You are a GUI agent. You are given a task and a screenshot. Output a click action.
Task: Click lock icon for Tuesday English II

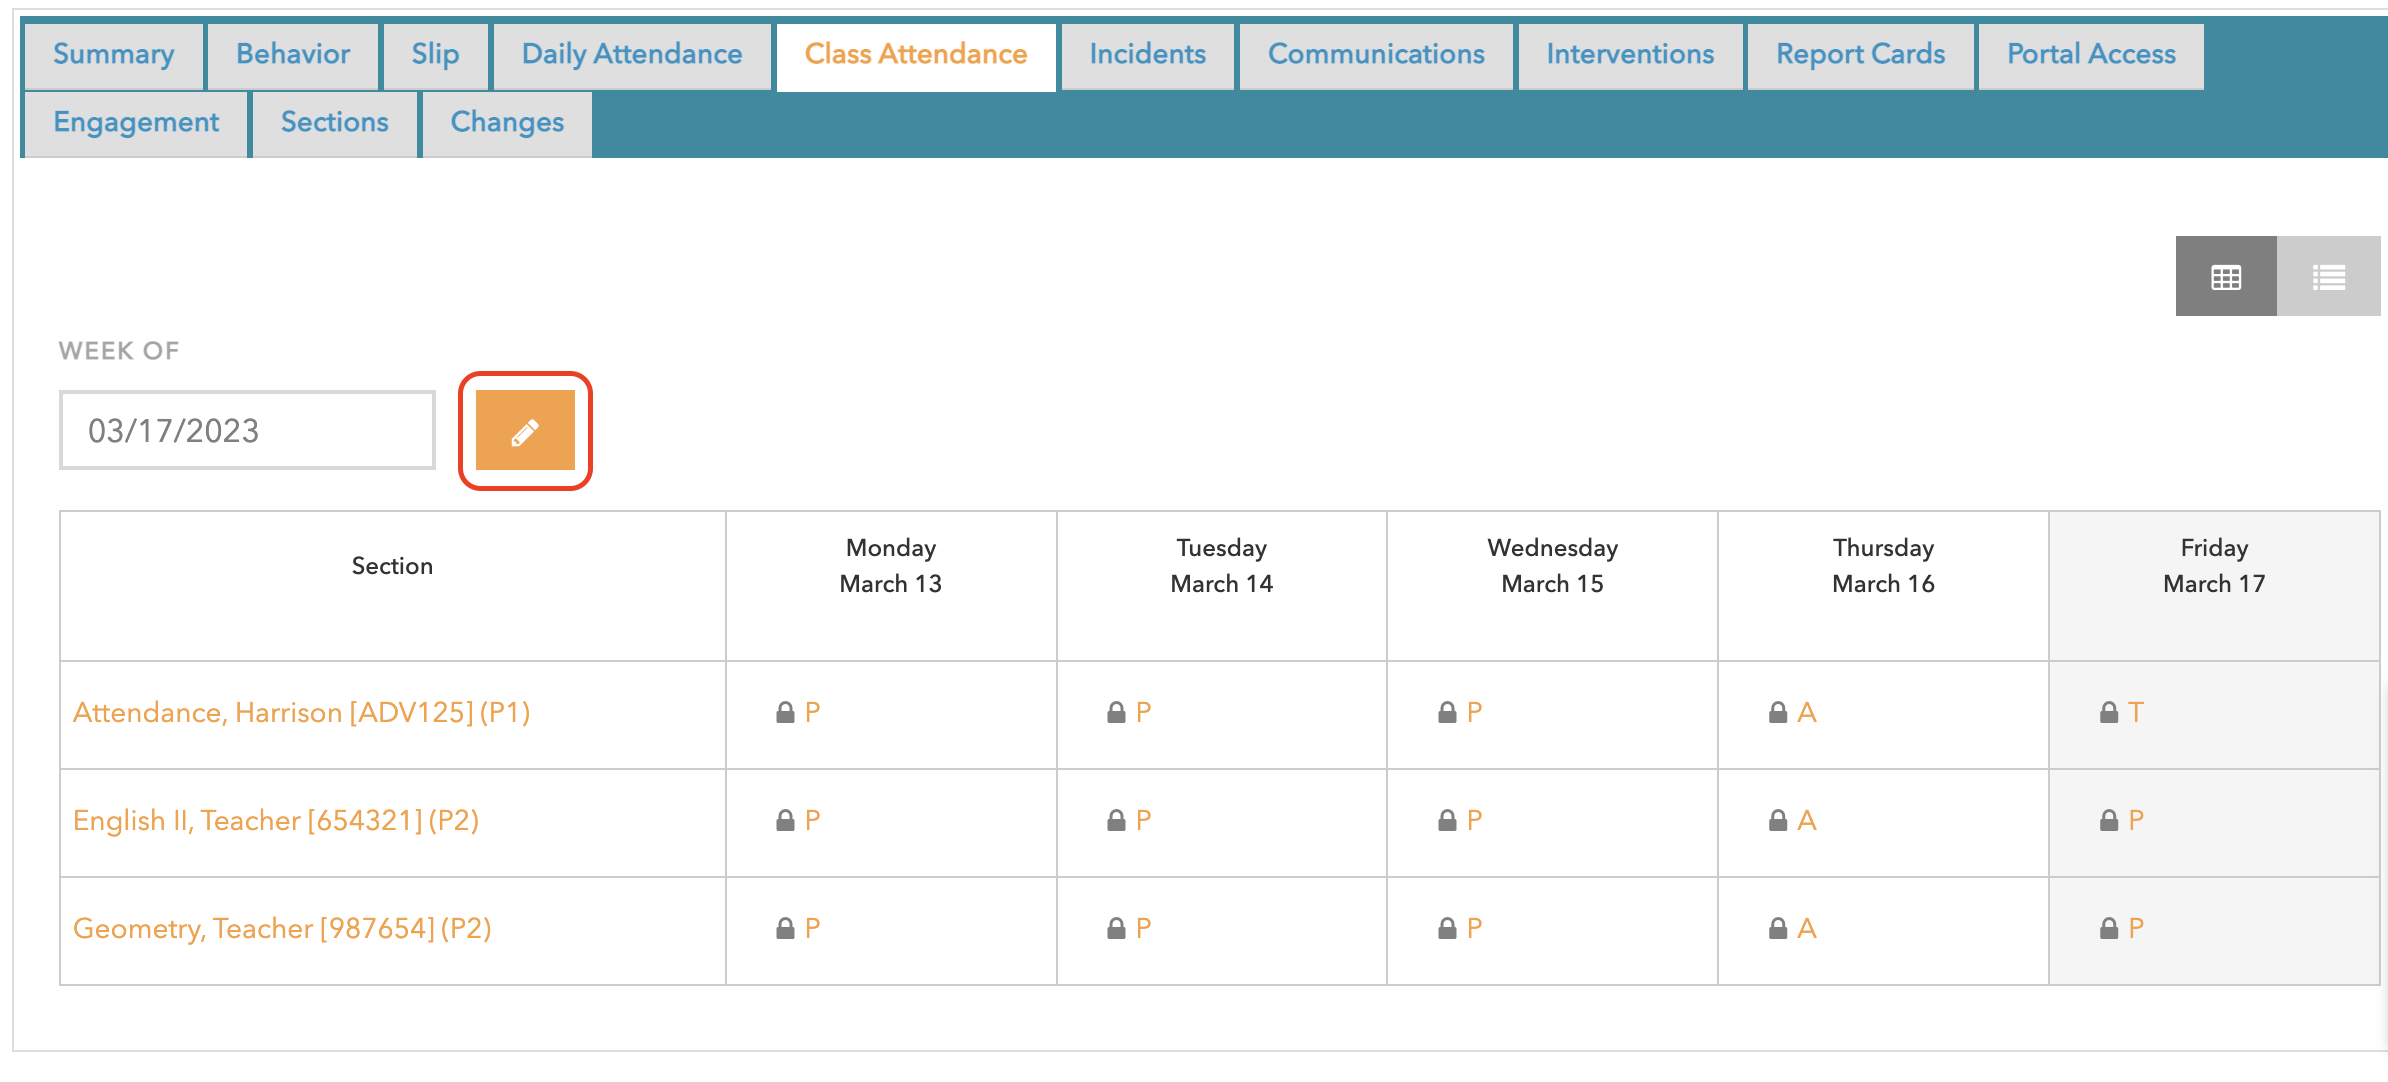[x=1116, y=821]
